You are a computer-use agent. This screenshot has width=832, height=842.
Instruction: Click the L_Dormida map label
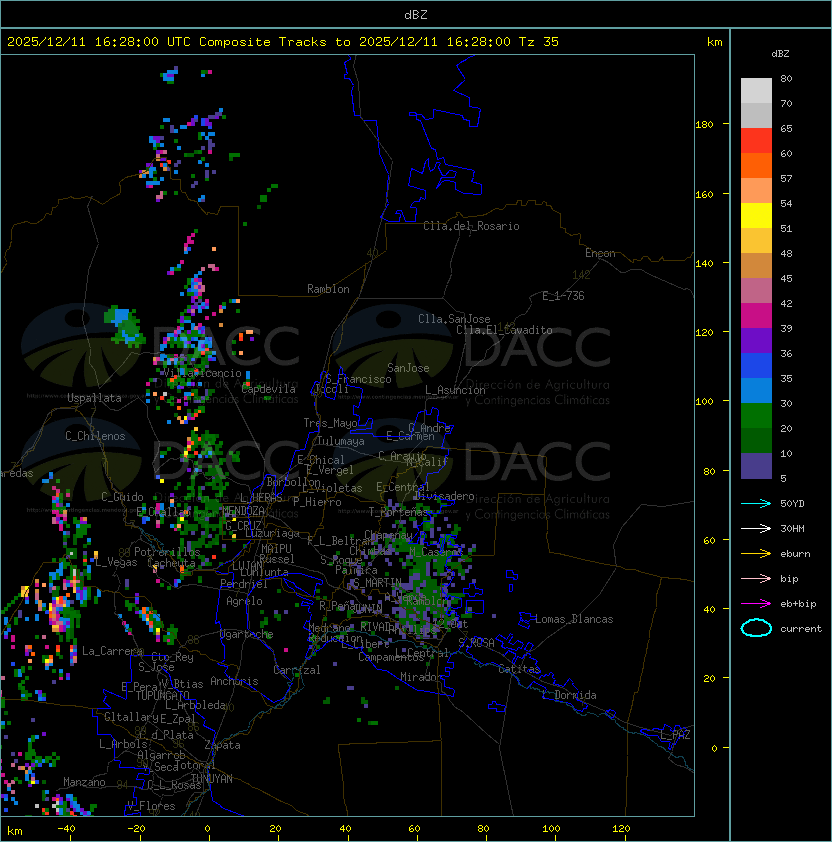coord(569,695)
